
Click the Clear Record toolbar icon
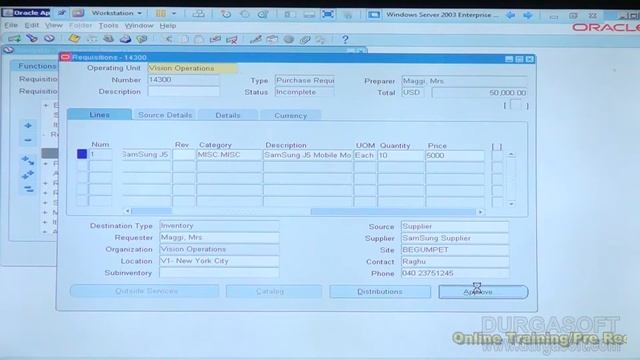pos(215,39)
